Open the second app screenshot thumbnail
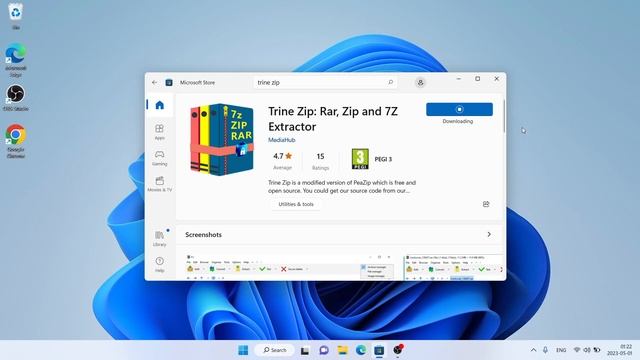The height and width of the screenshot is (360, 640). coord(454,267)
